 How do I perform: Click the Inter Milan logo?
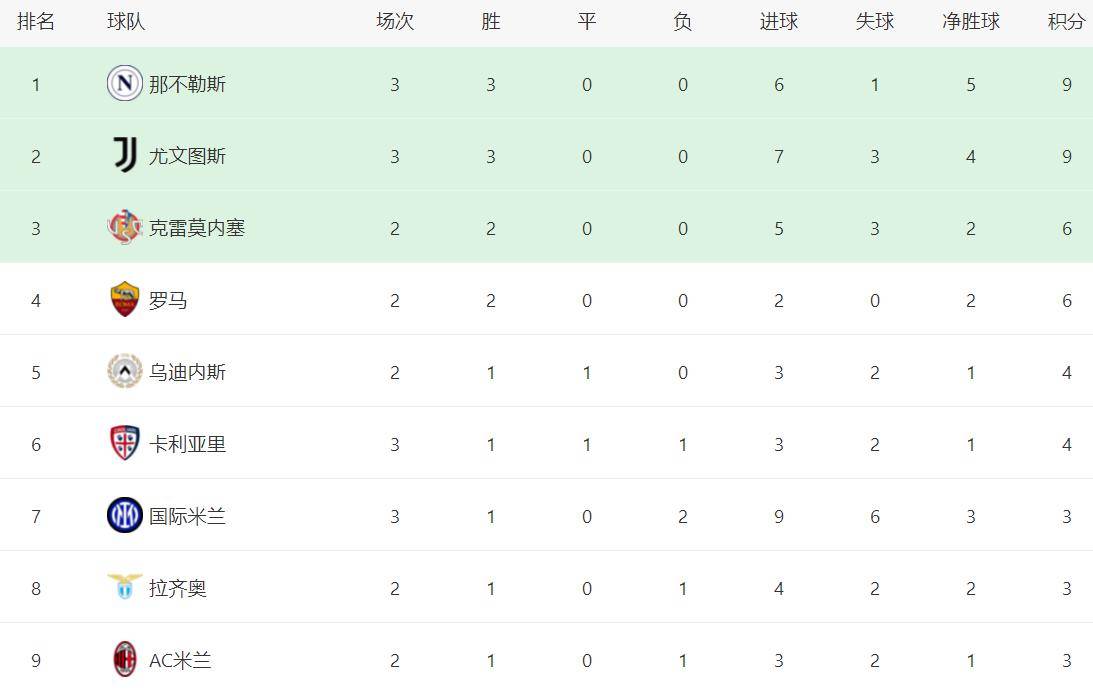125,516
